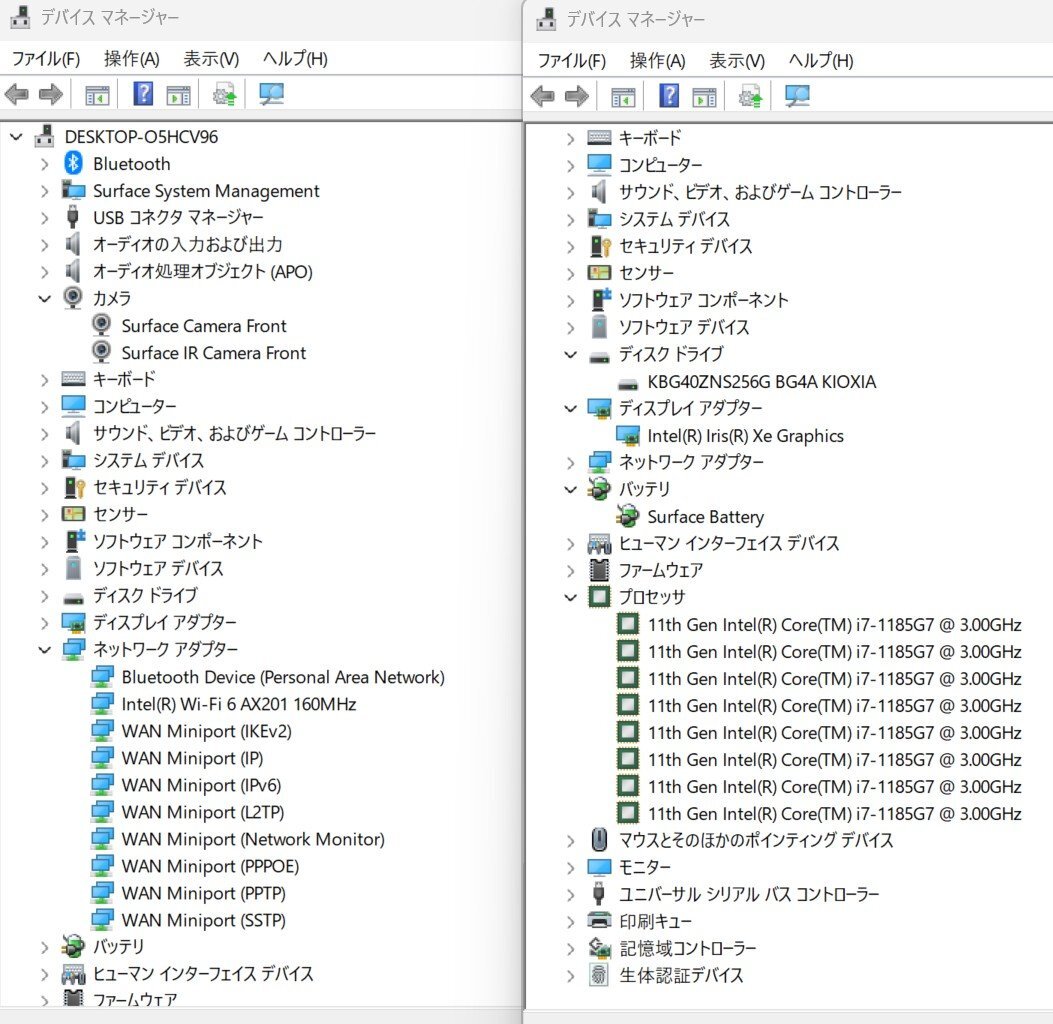Click the help question-mark icon in right window toolbar
The width and height of the screenshot is (1053, 1024).
[669, 96]
